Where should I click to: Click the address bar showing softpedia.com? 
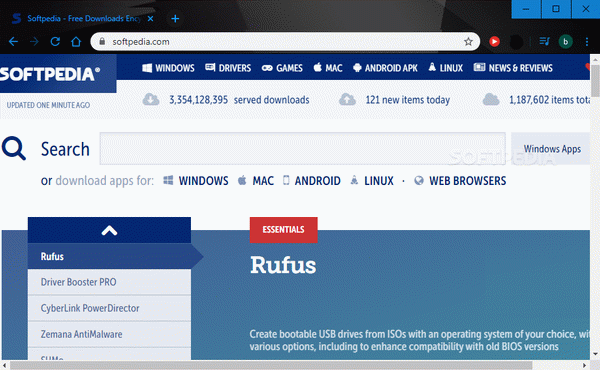point(285,42)
